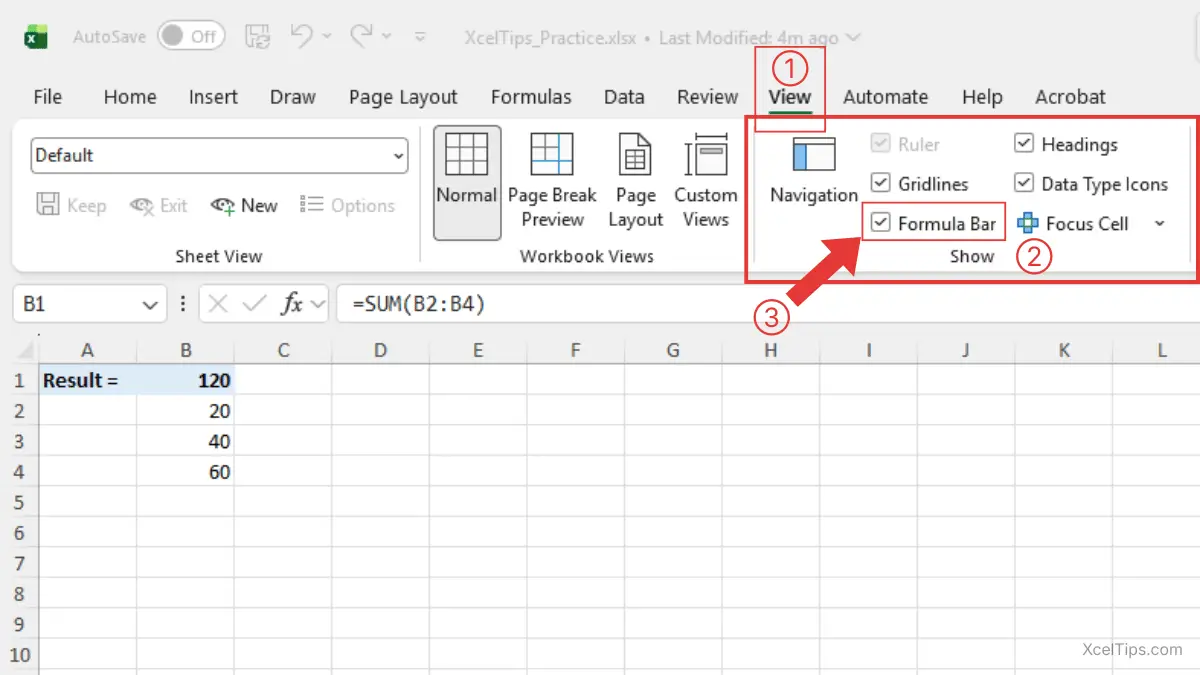The height and width of the screenshot is (675, 1200).
Task: Click the Save icon in title bar
Action: (x=257, y=37)
